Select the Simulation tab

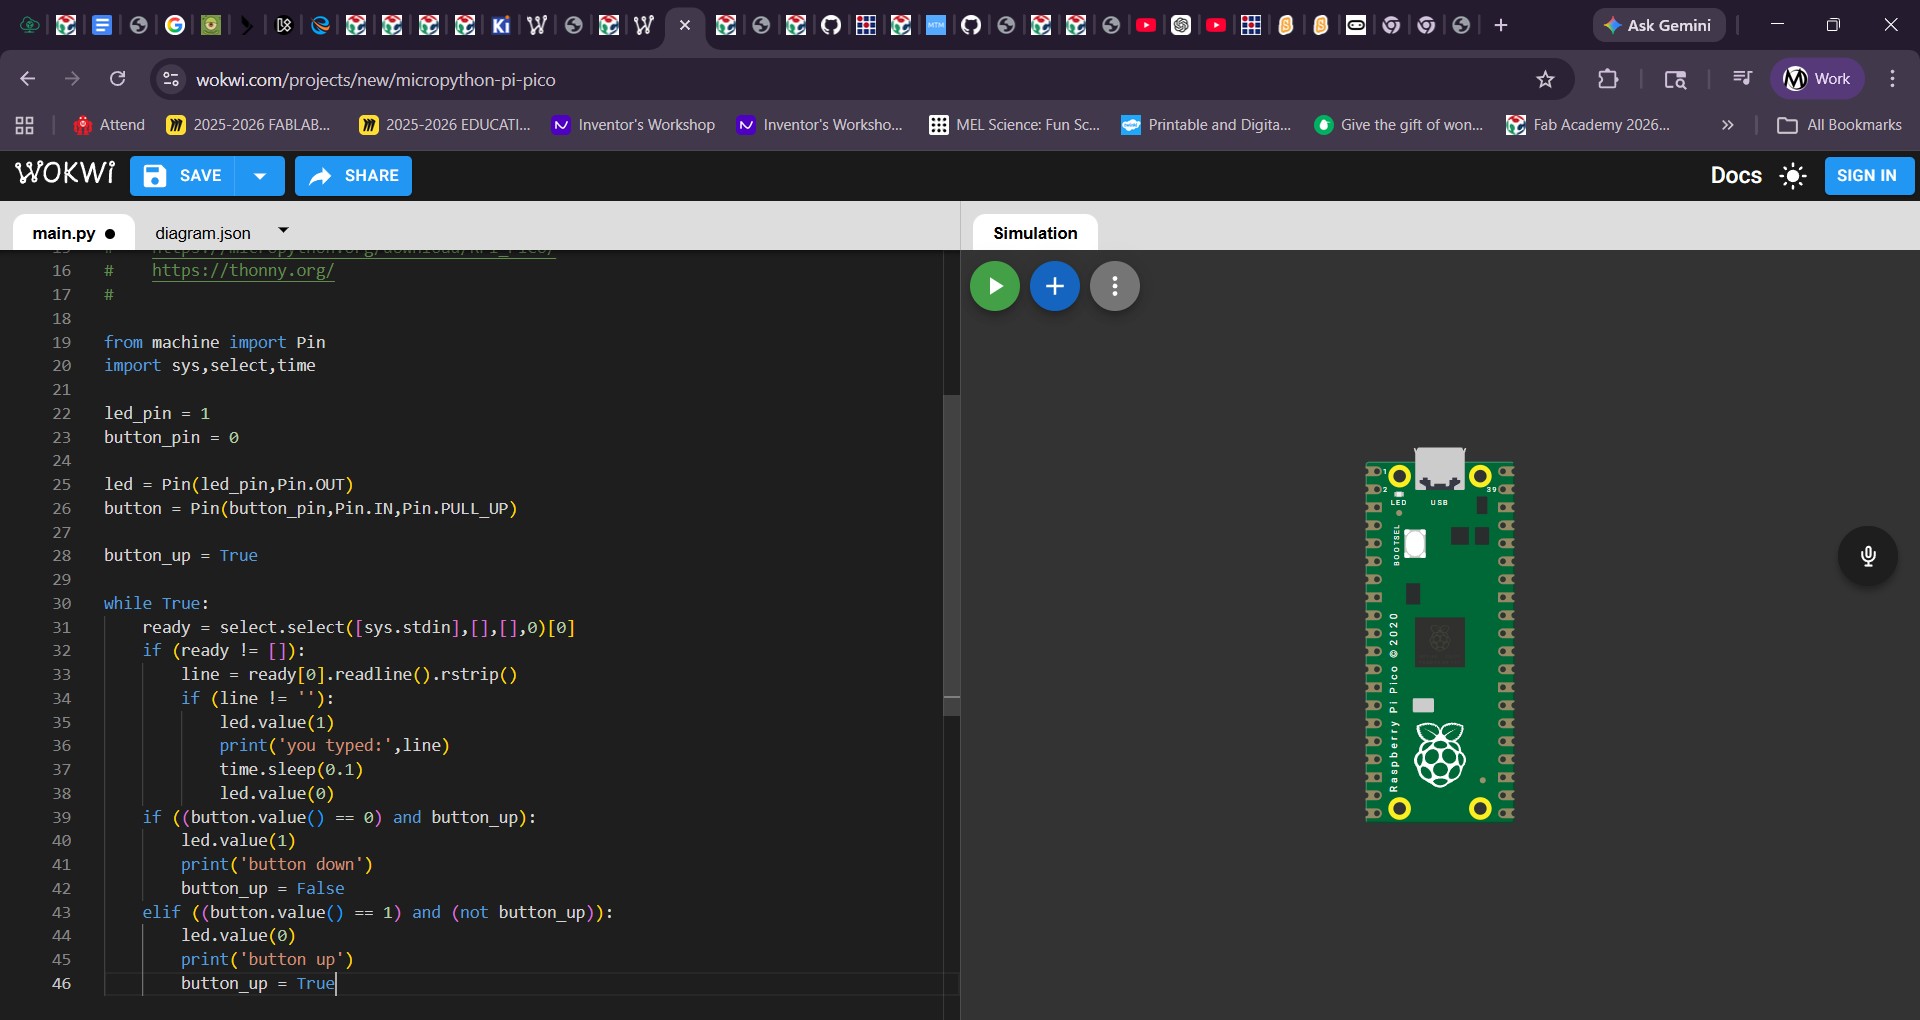(1035, 233)
